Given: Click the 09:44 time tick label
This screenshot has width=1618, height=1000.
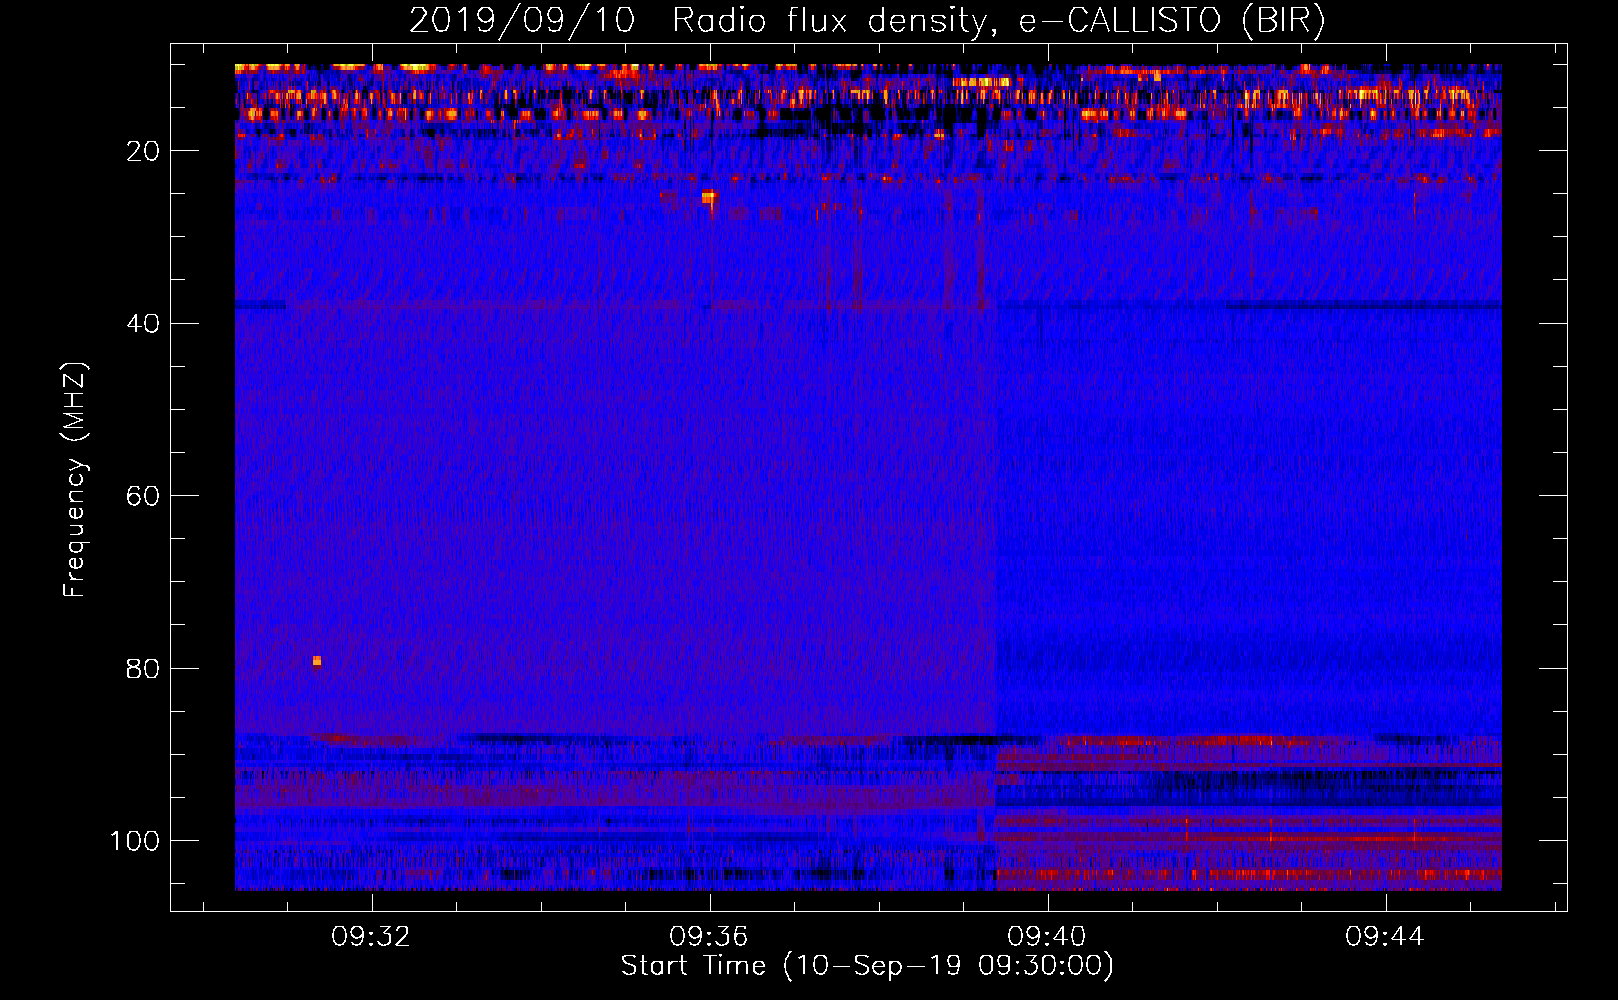Looking at the screenshot, I should tap(1384, 937).
